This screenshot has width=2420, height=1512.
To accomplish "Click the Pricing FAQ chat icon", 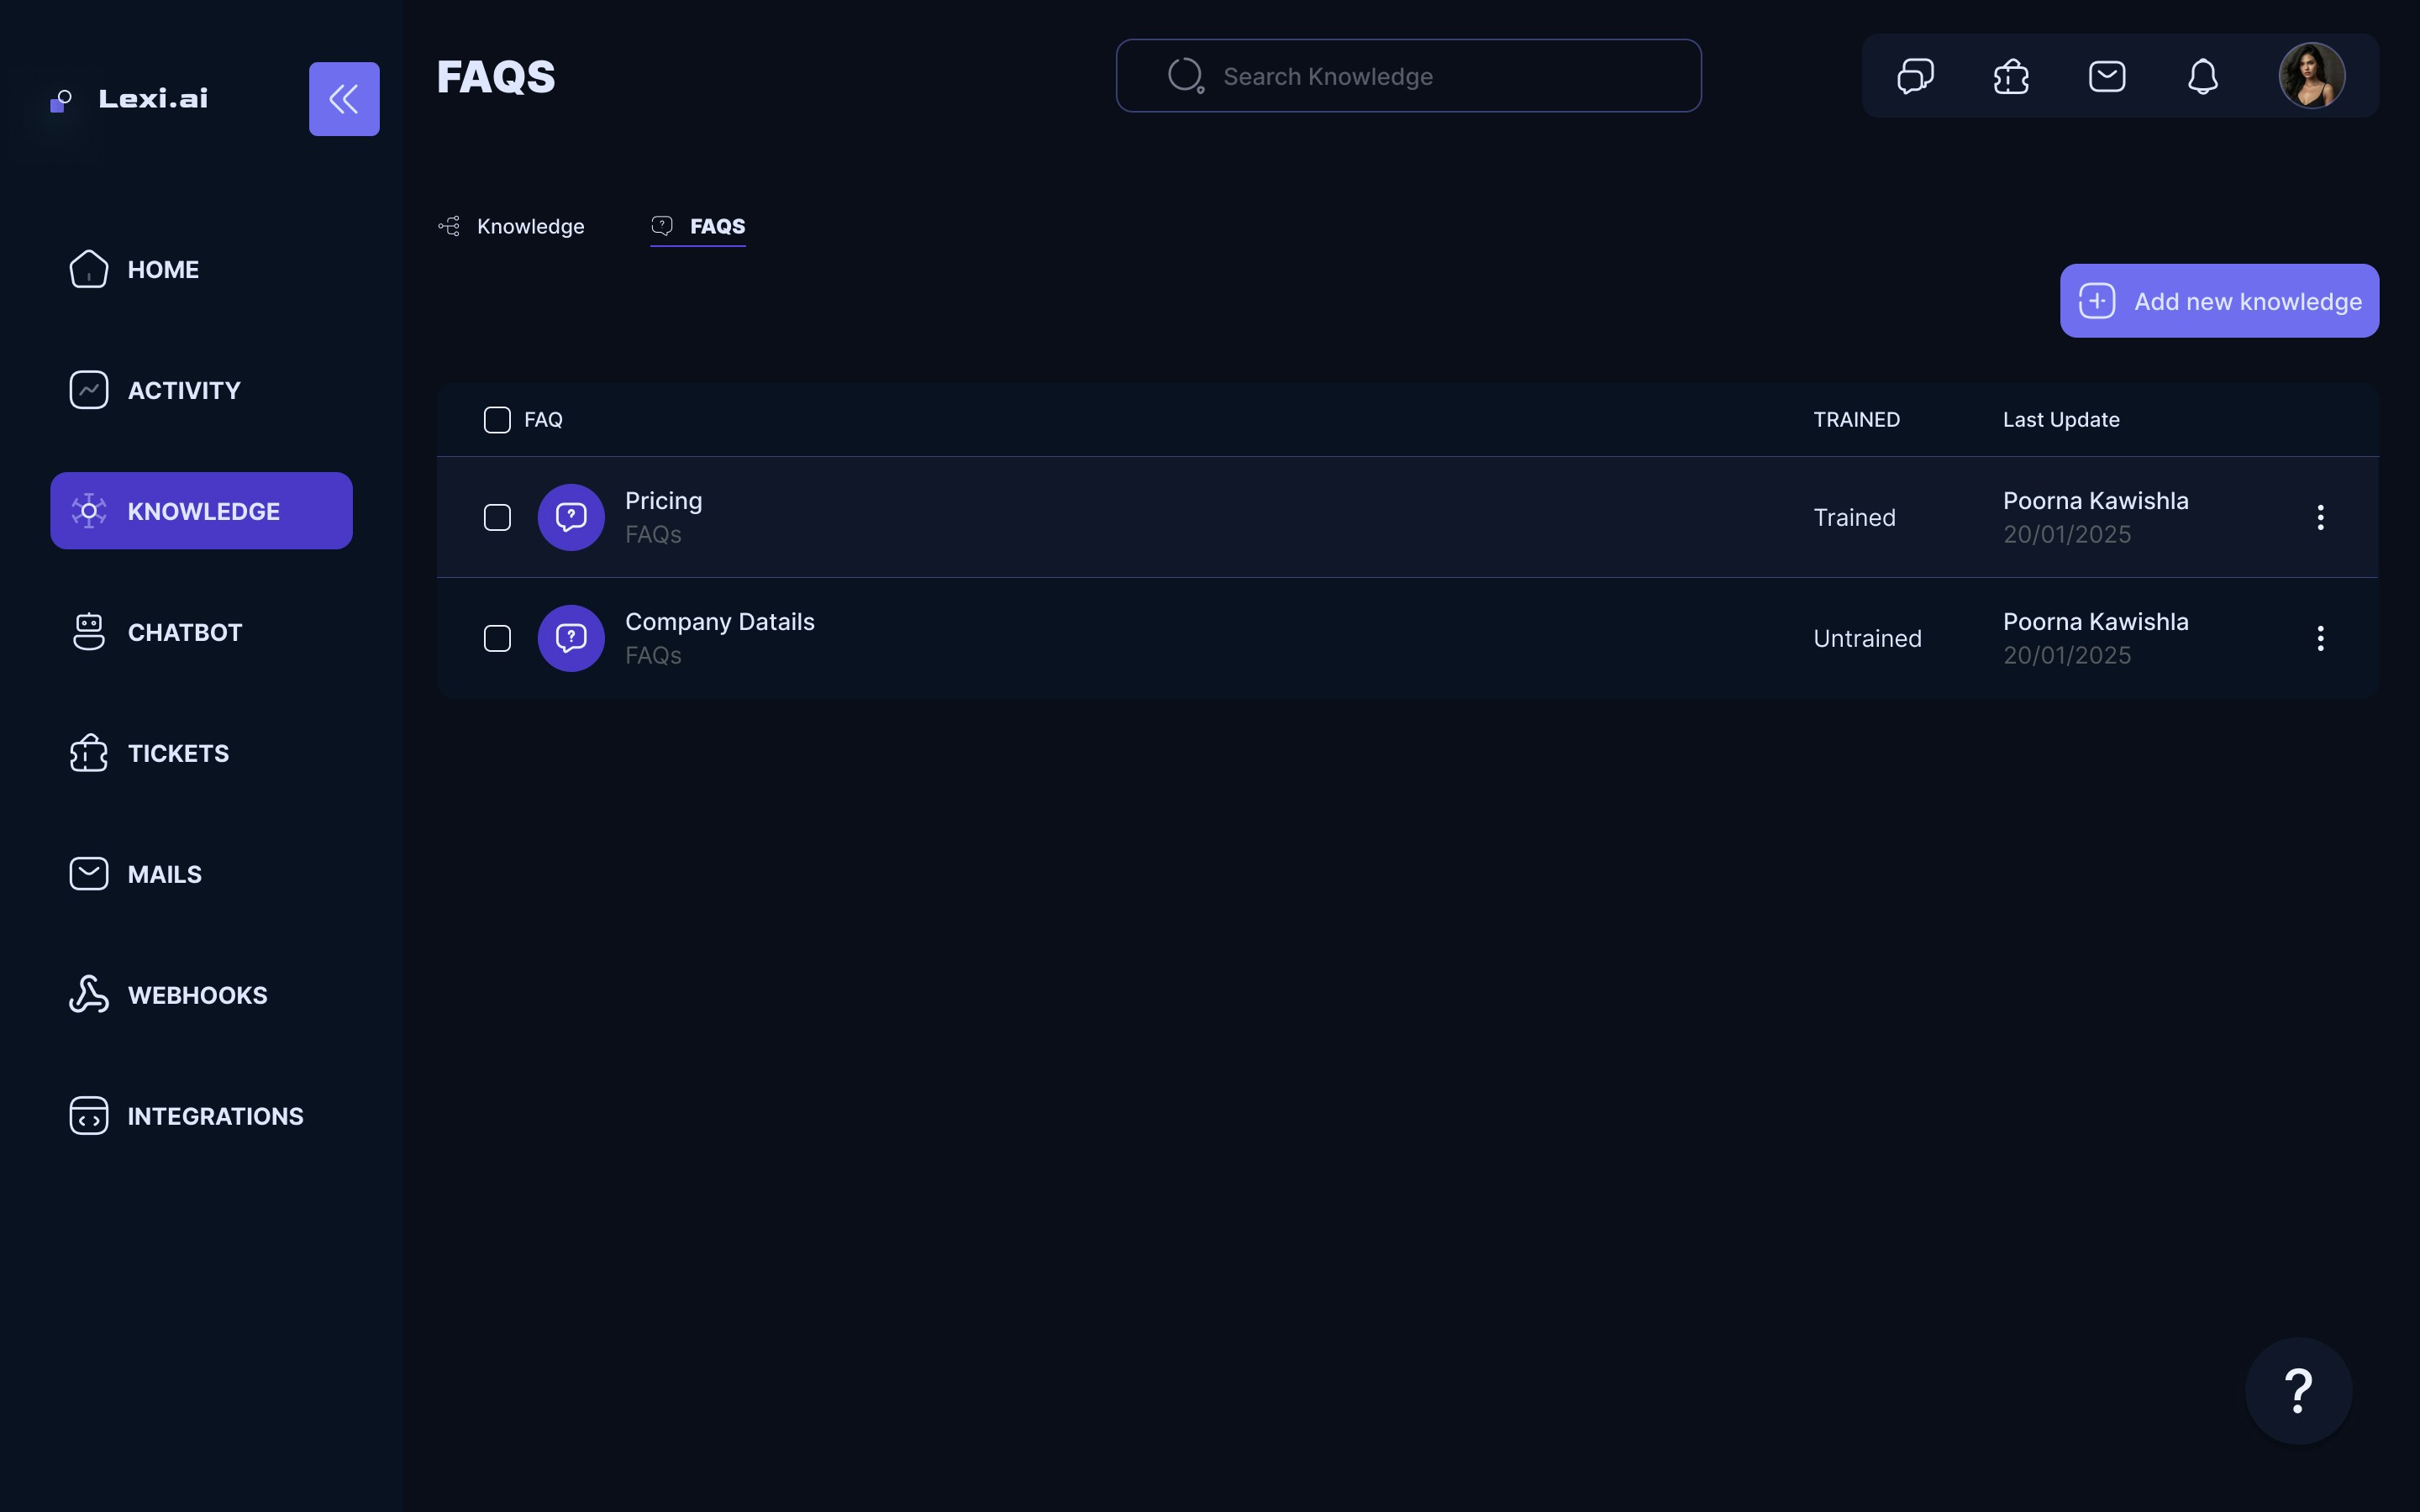I will pyautogui.click(x=571, y=517).
